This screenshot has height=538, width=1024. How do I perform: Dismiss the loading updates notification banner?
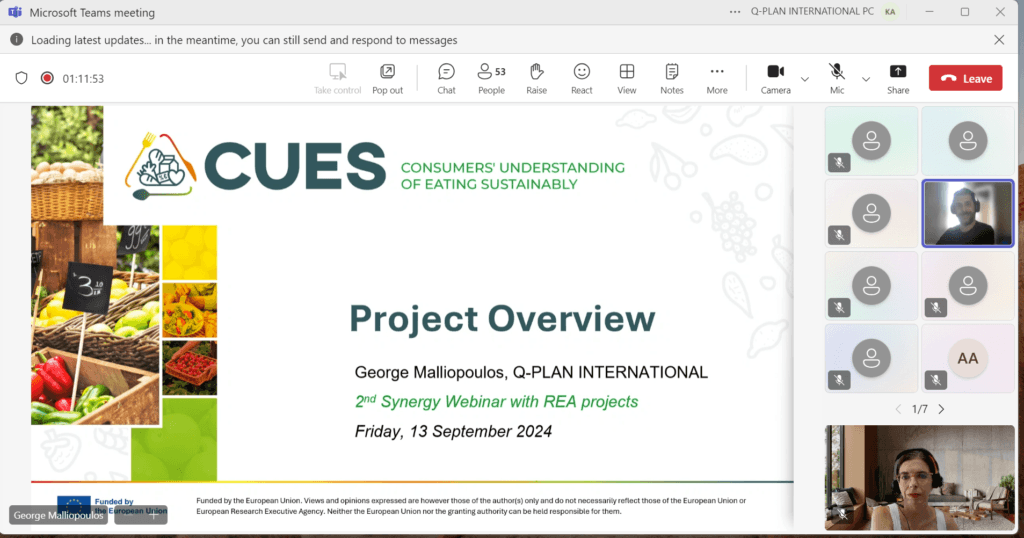pyautogui.click(x=999, y=40)
